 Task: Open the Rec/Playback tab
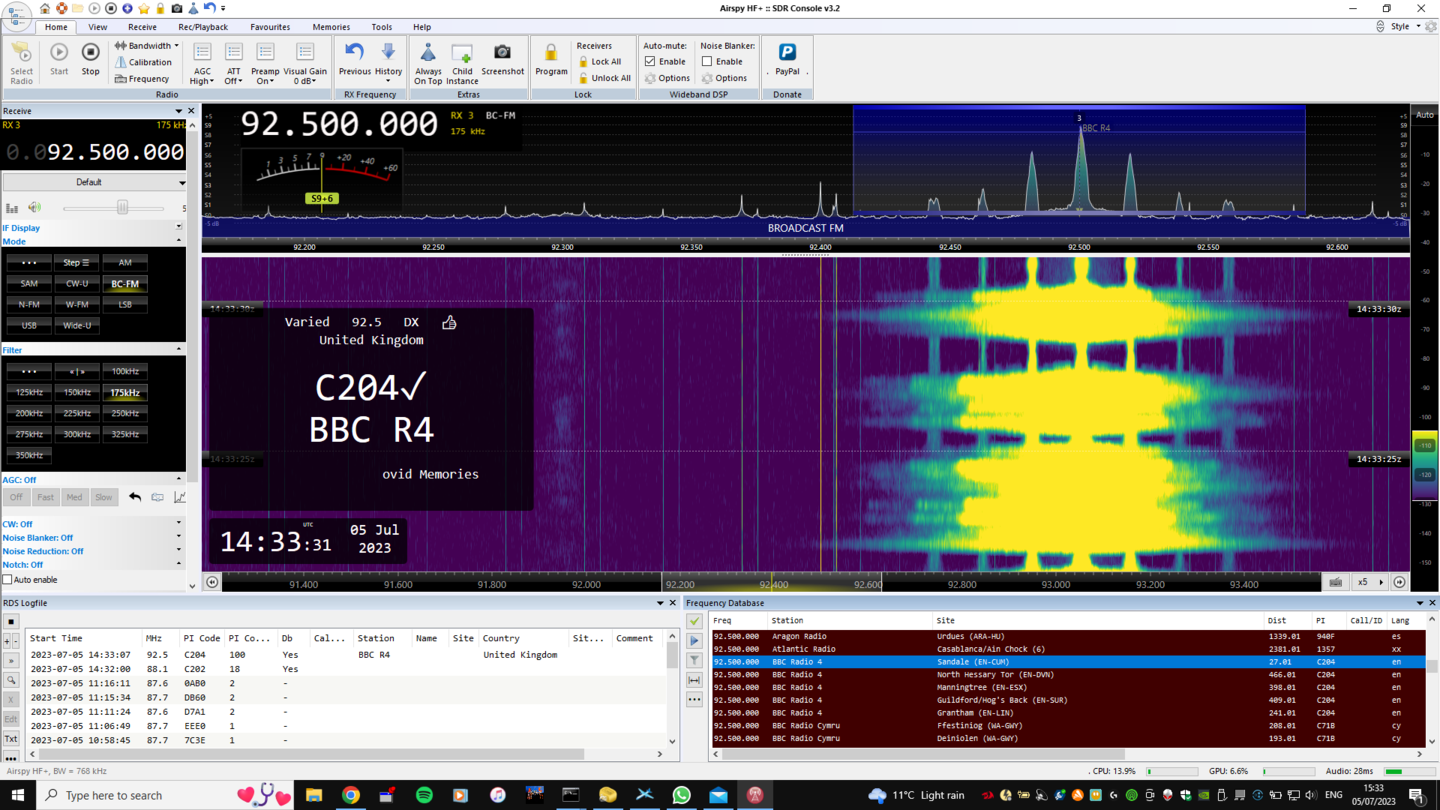(203, 27)
